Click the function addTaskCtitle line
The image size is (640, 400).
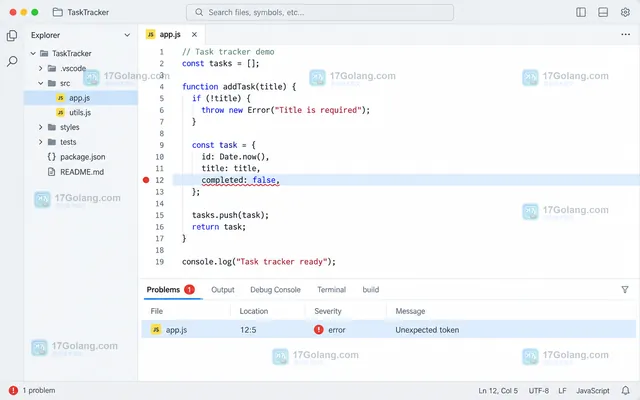pyautogui.click(x=239, y=87)
